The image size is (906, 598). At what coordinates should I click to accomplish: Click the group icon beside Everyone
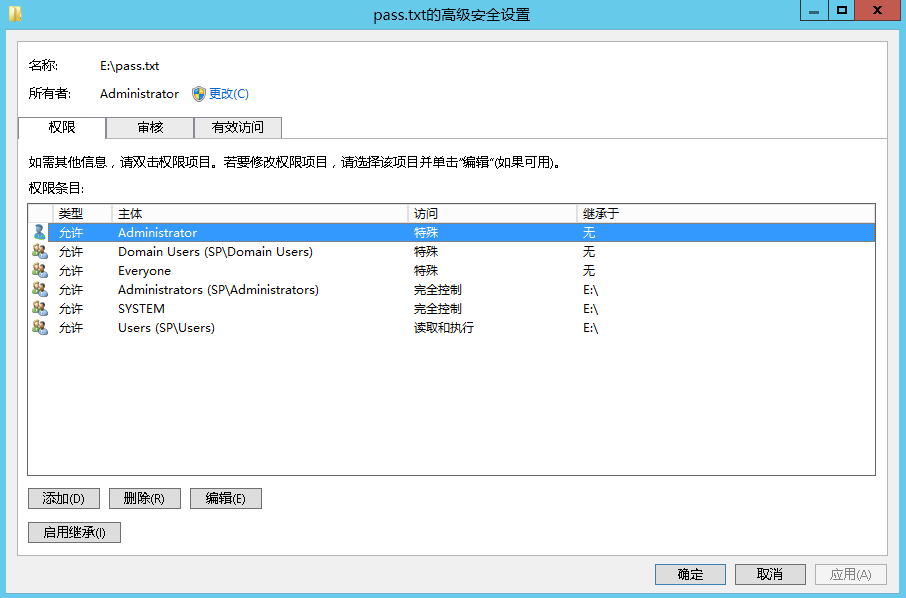pos(38,270)
